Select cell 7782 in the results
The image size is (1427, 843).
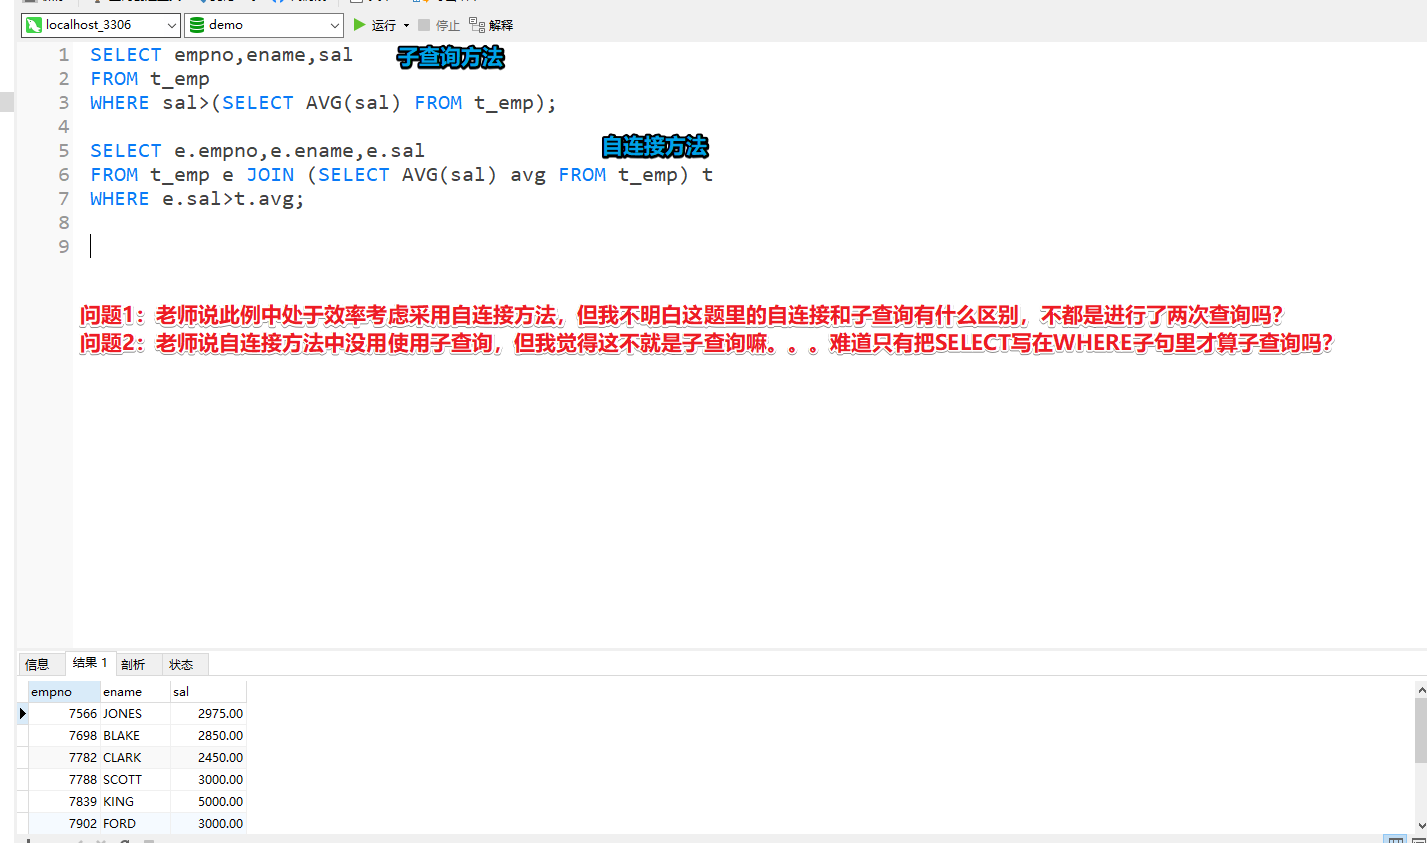point(64,757)
